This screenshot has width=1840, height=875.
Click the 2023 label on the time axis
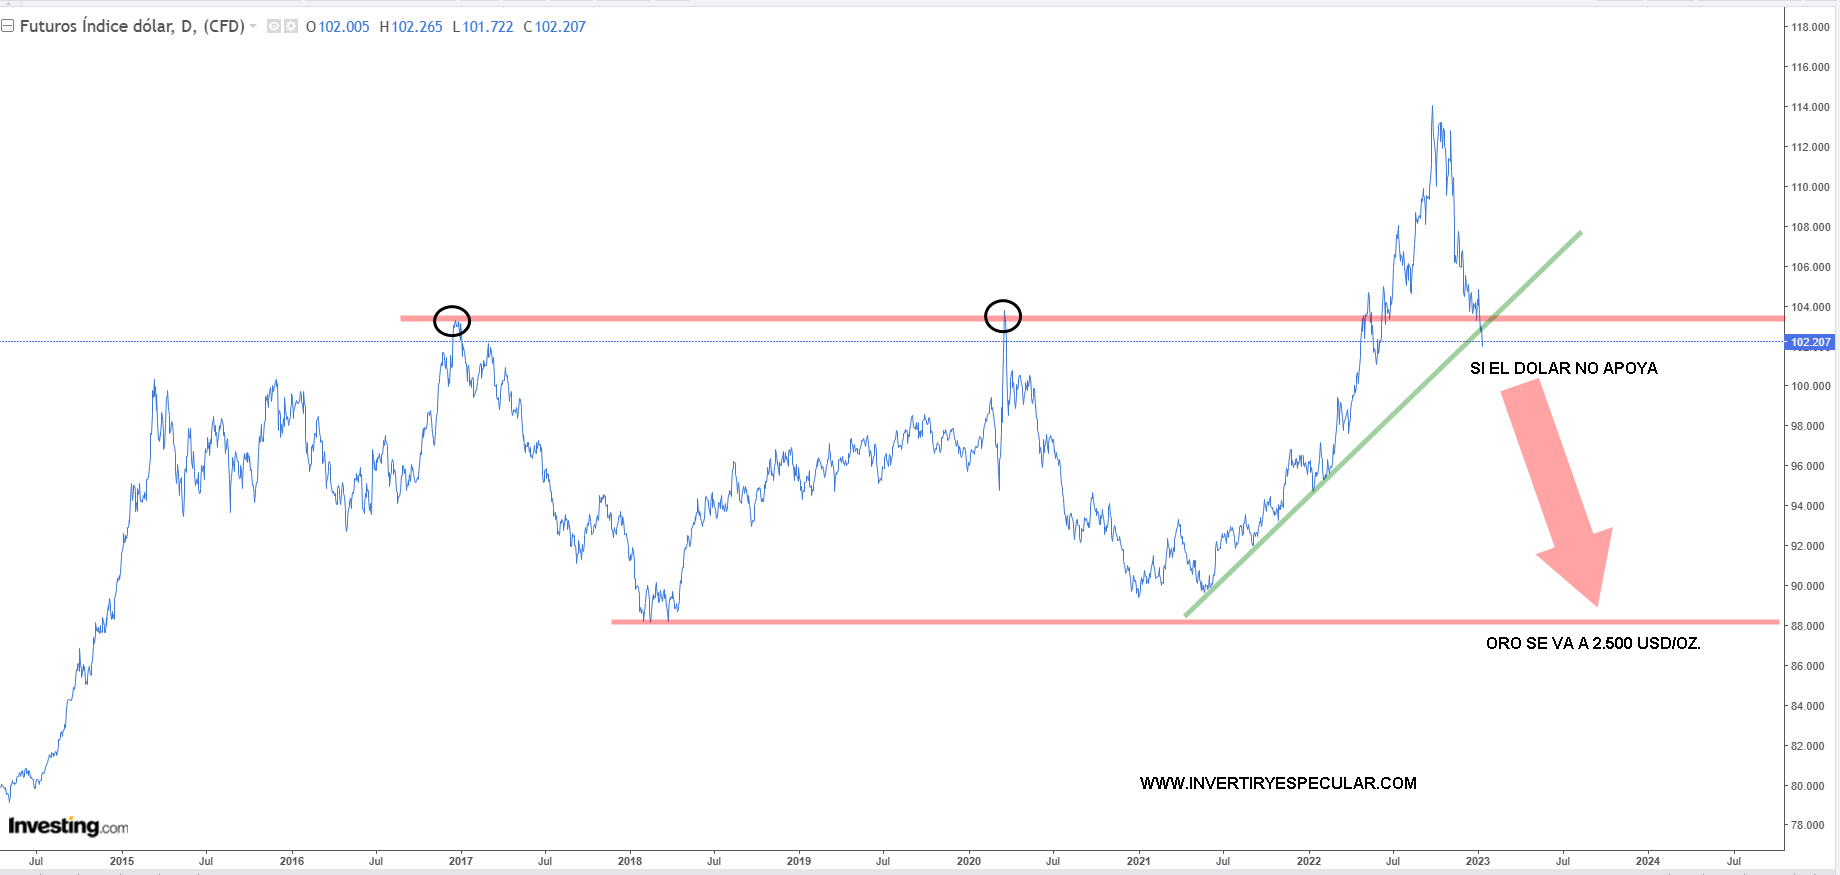[1477, 861]
